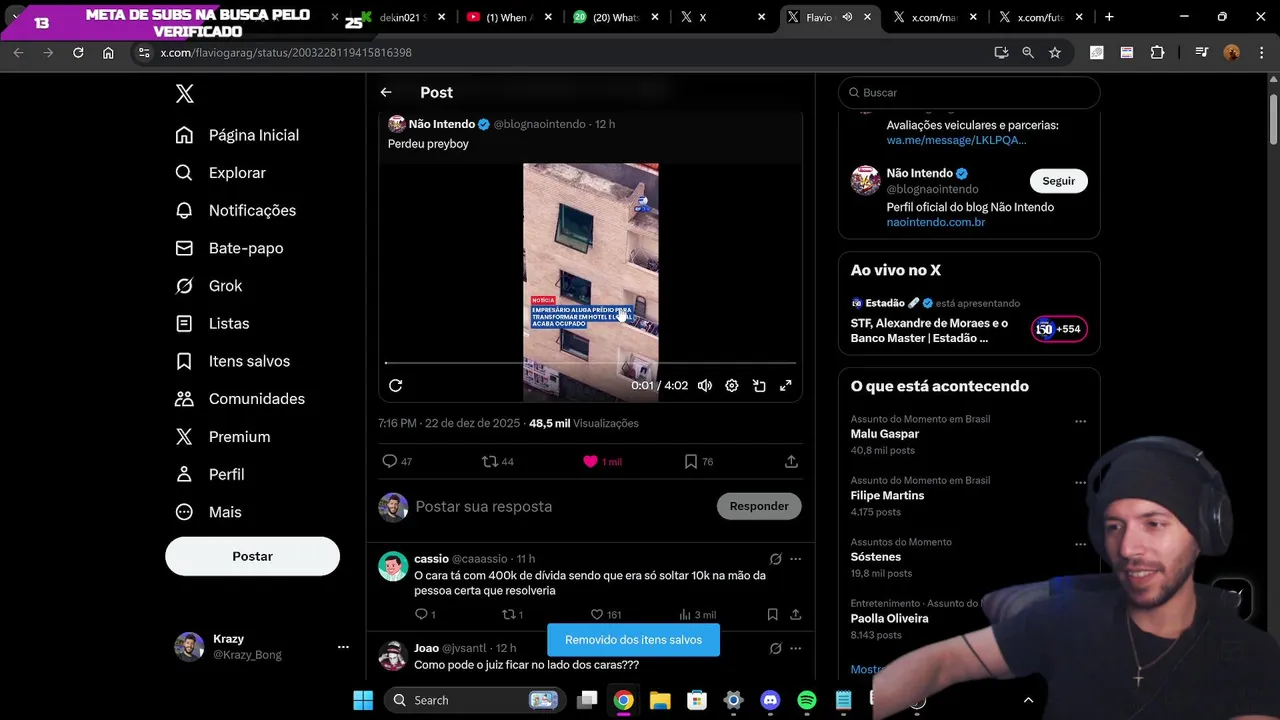Show hidden system tray icons

click(1028, 700)
